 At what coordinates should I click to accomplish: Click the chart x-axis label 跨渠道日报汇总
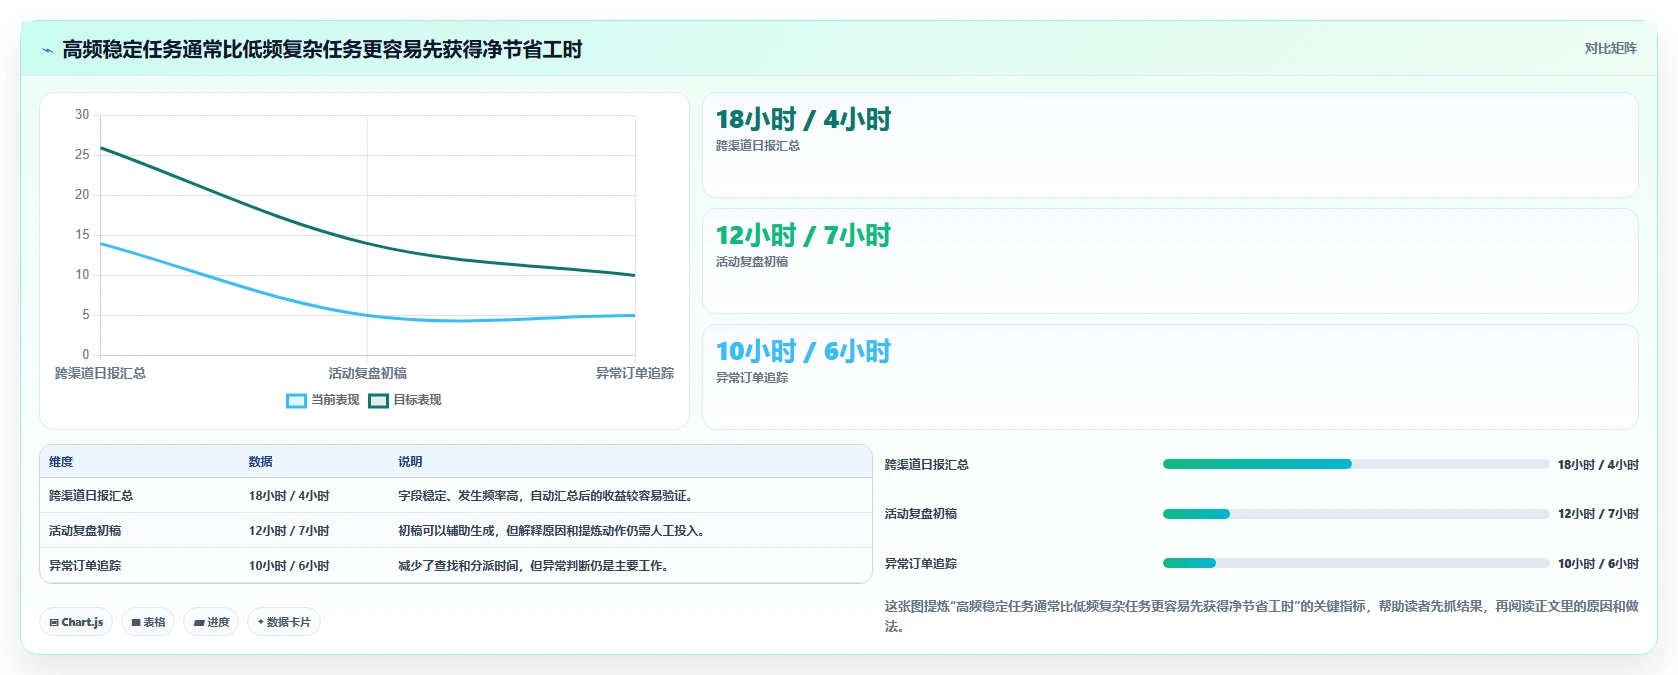[x=100, y=373]
